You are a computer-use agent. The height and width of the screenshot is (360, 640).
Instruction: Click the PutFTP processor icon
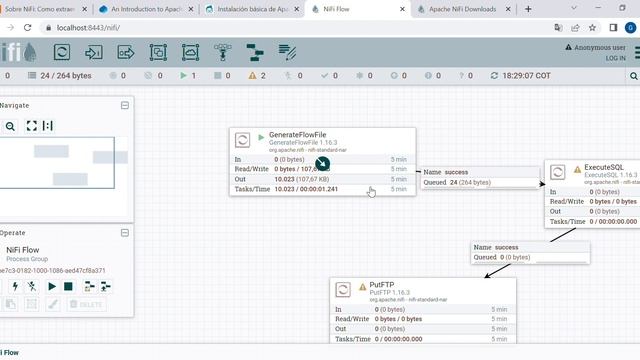click(x=343, y=290)
